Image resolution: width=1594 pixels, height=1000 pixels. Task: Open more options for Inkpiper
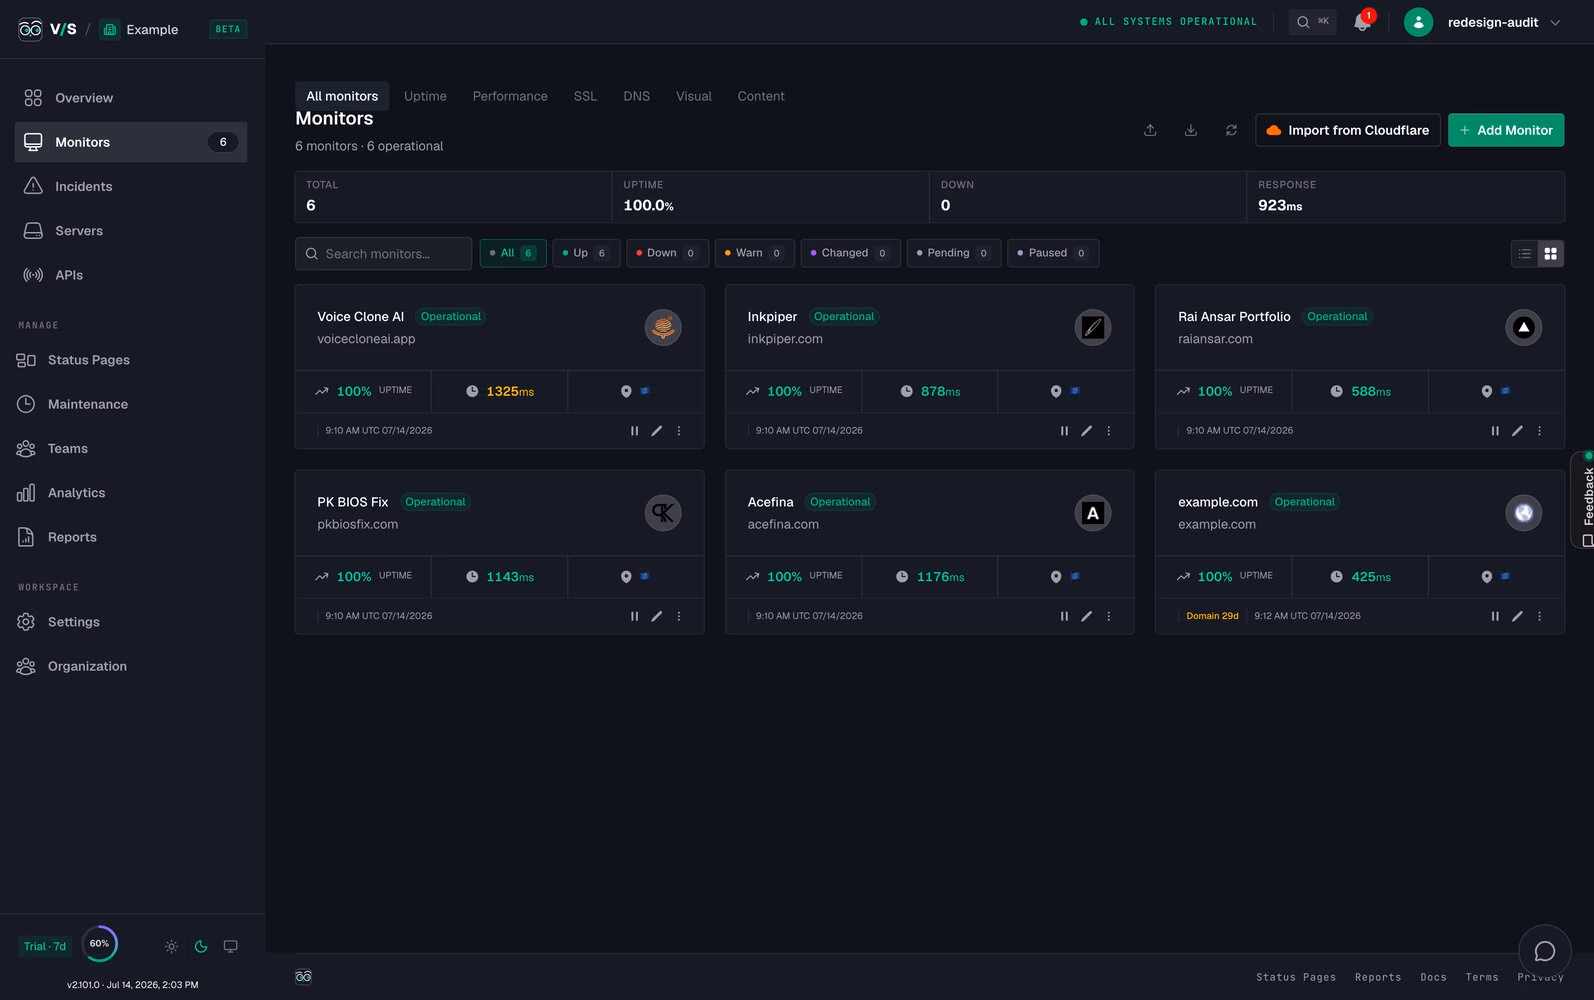tap(1109, 431)
